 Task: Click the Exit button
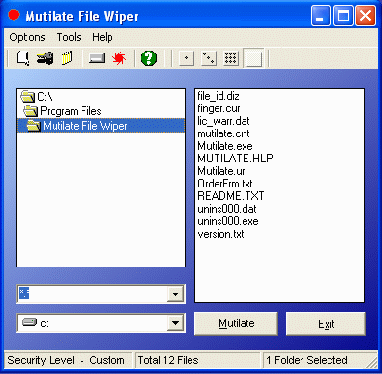326,324
